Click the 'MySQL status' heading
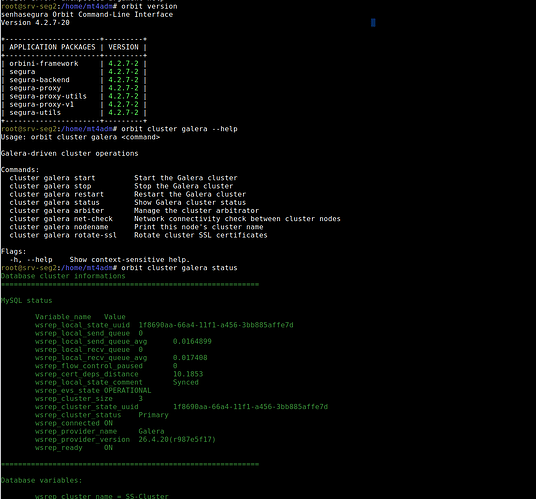Image resolution: width=536 pixels, height=499 pixels. pos(26,301)
